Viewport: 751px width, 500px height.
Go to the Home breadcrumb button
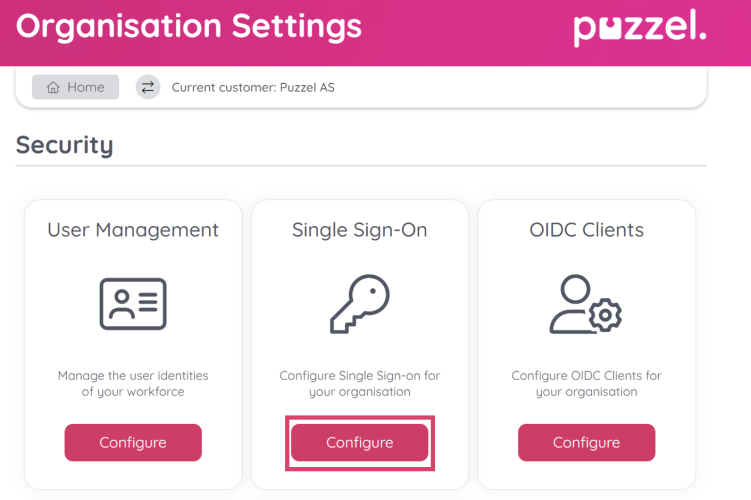75,87
